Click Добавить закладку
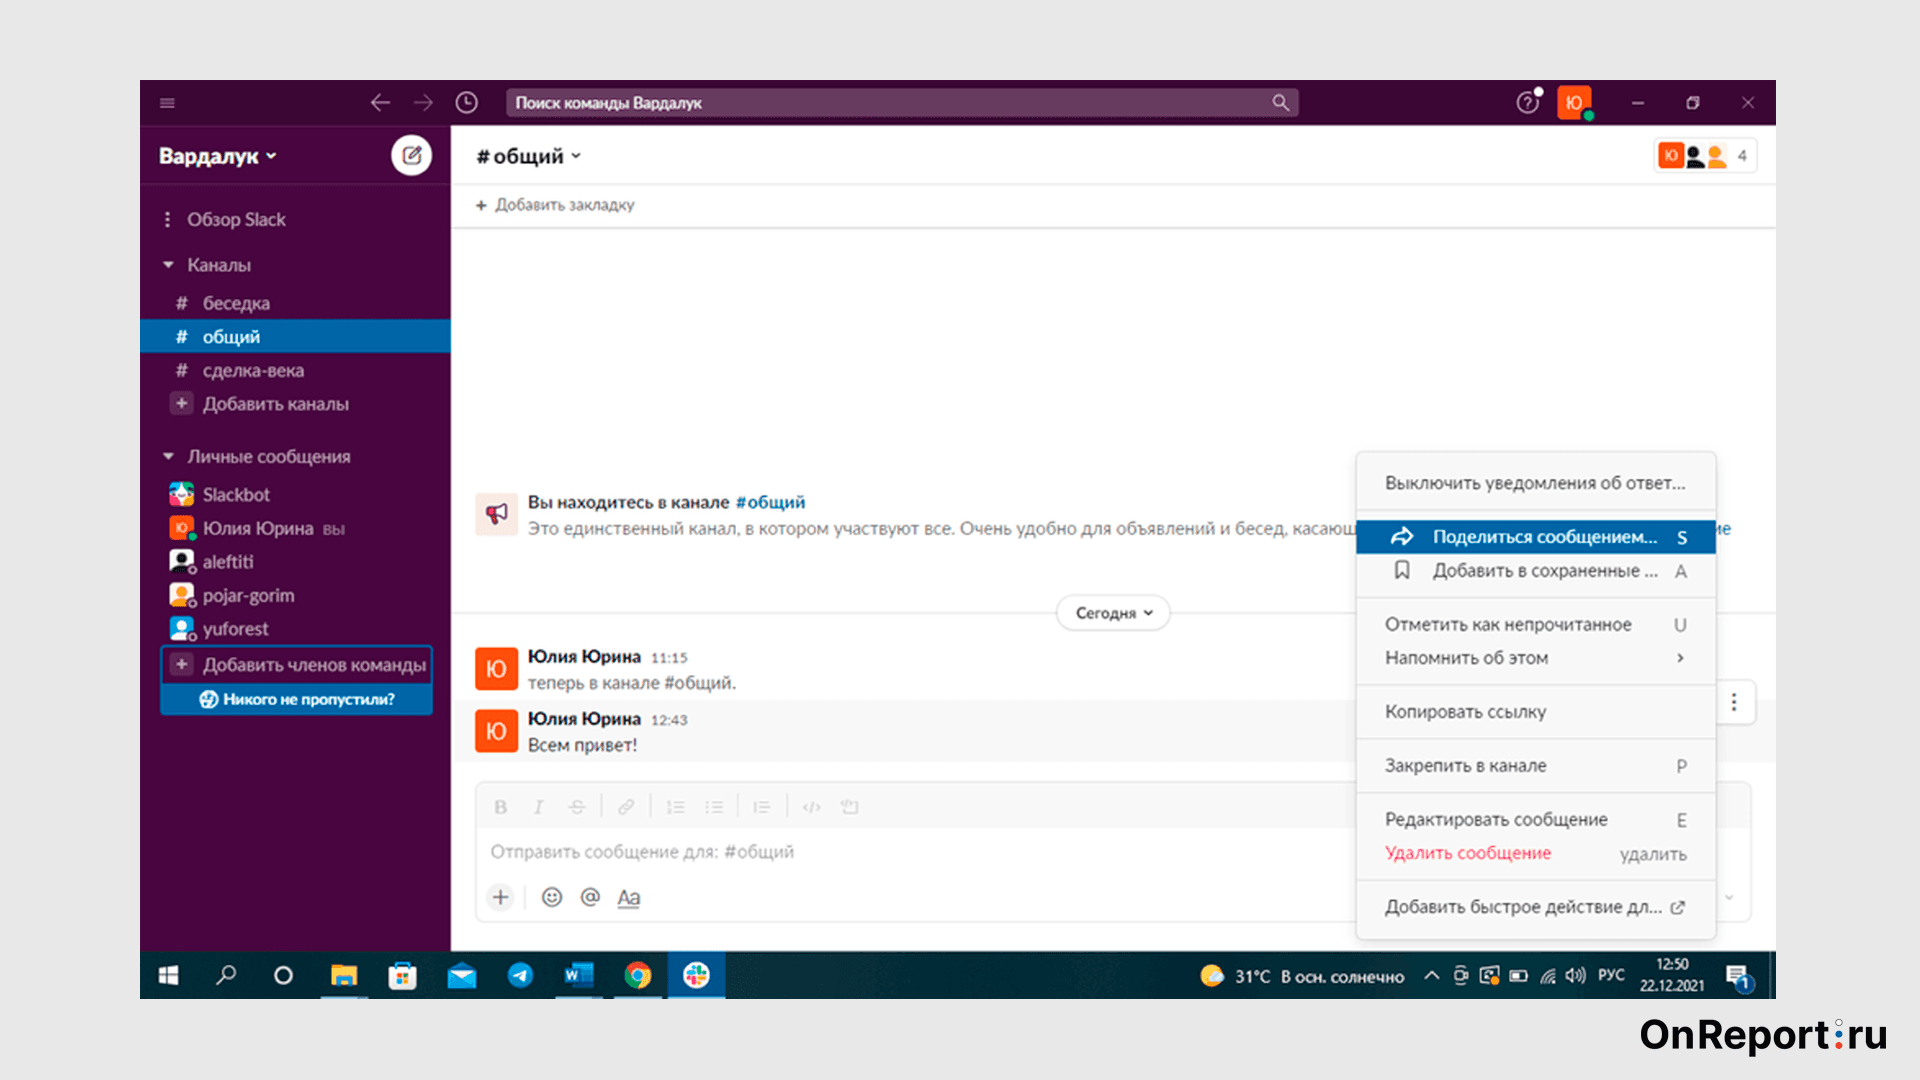 [555, 205]
